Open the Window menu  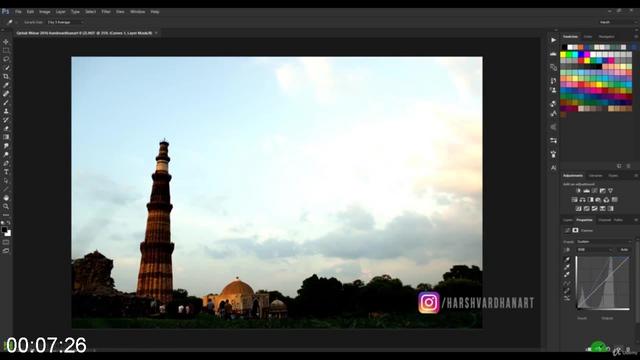tap(138, 12)
